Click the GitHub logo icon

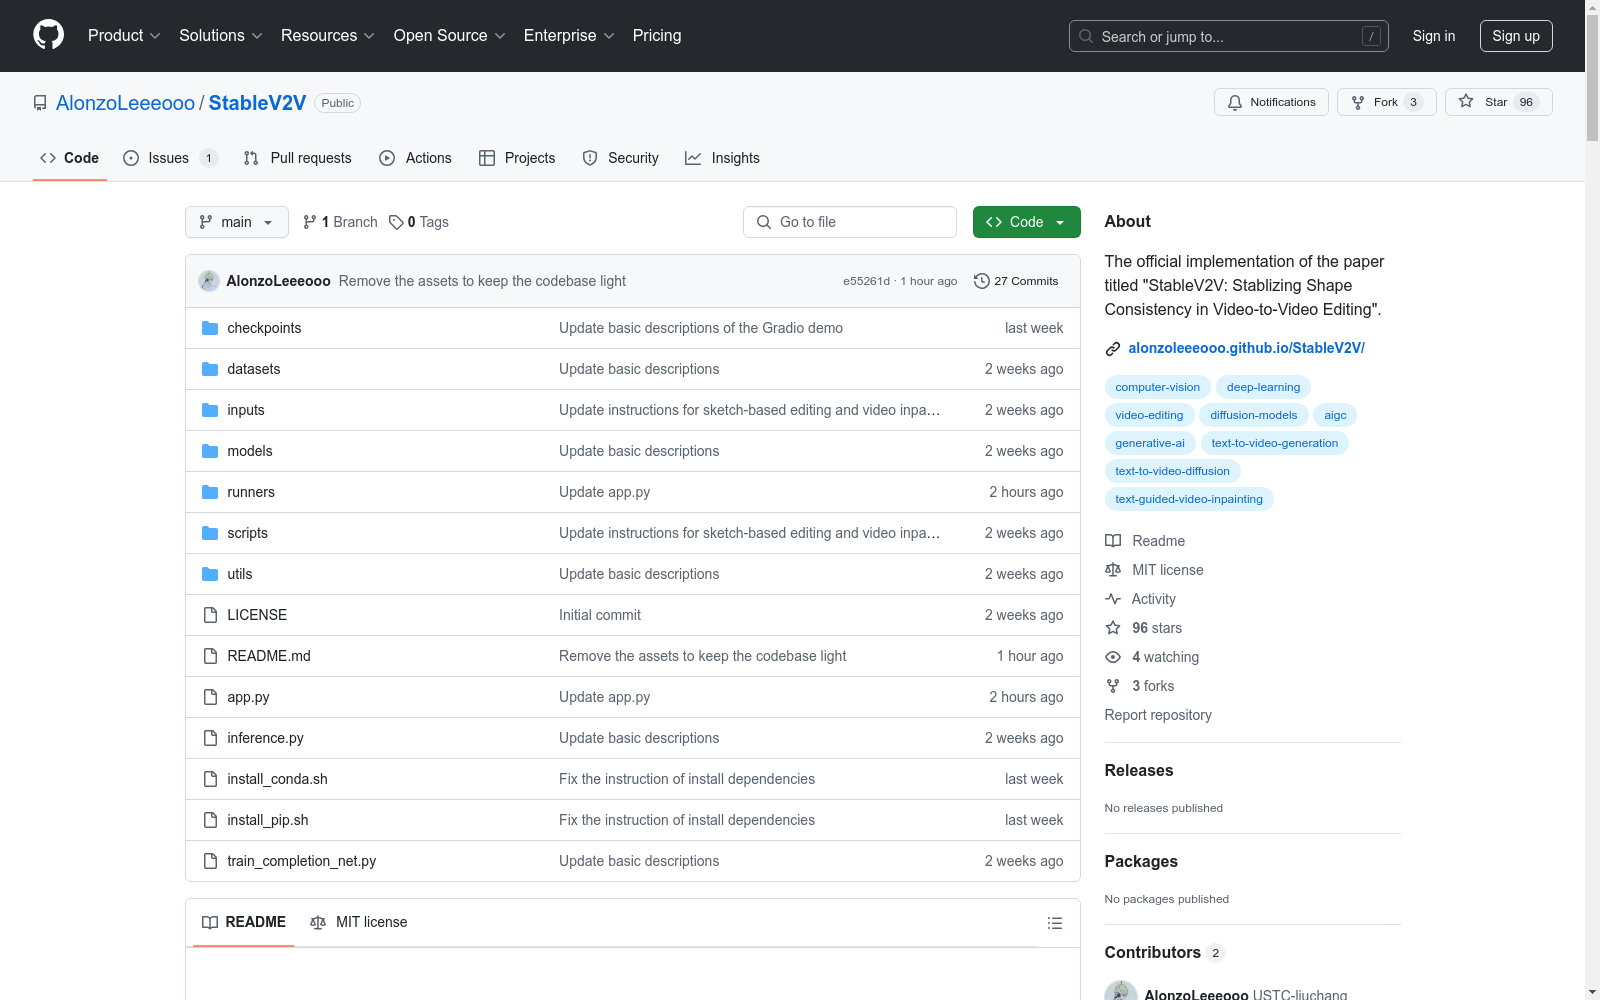[x=48, y=35]
